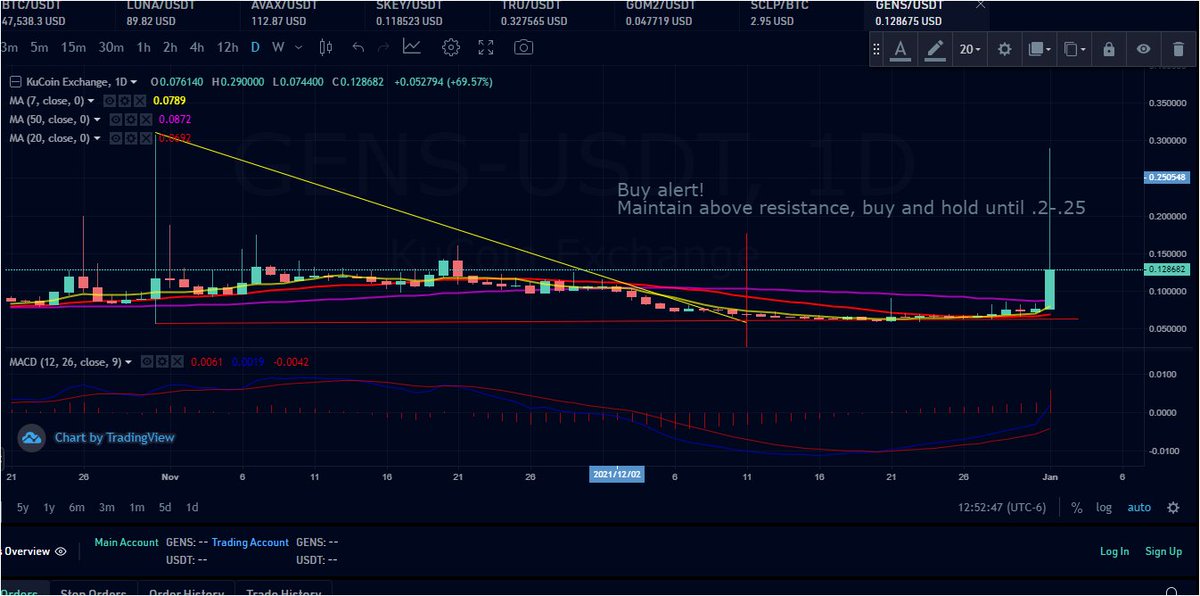Remove the MA 20 indicator
This screenshot has height=596, width=1200.
point(145,138)
